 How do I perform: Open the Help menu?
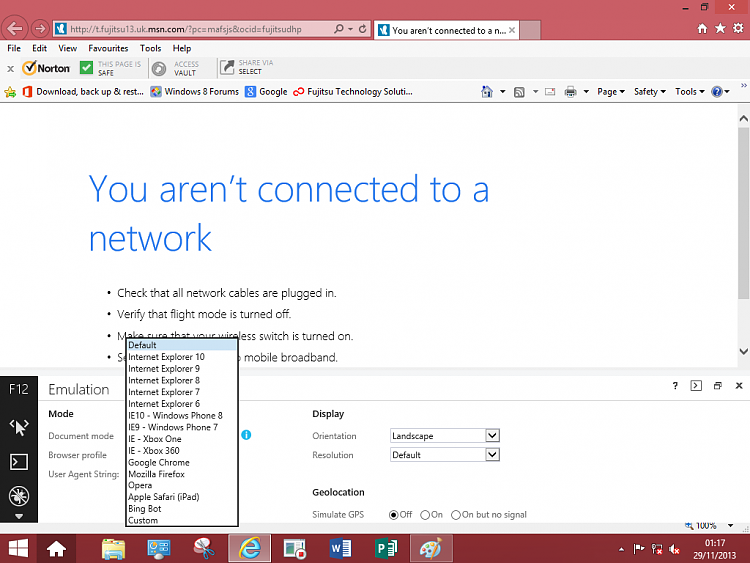click(x=182, y=48)
